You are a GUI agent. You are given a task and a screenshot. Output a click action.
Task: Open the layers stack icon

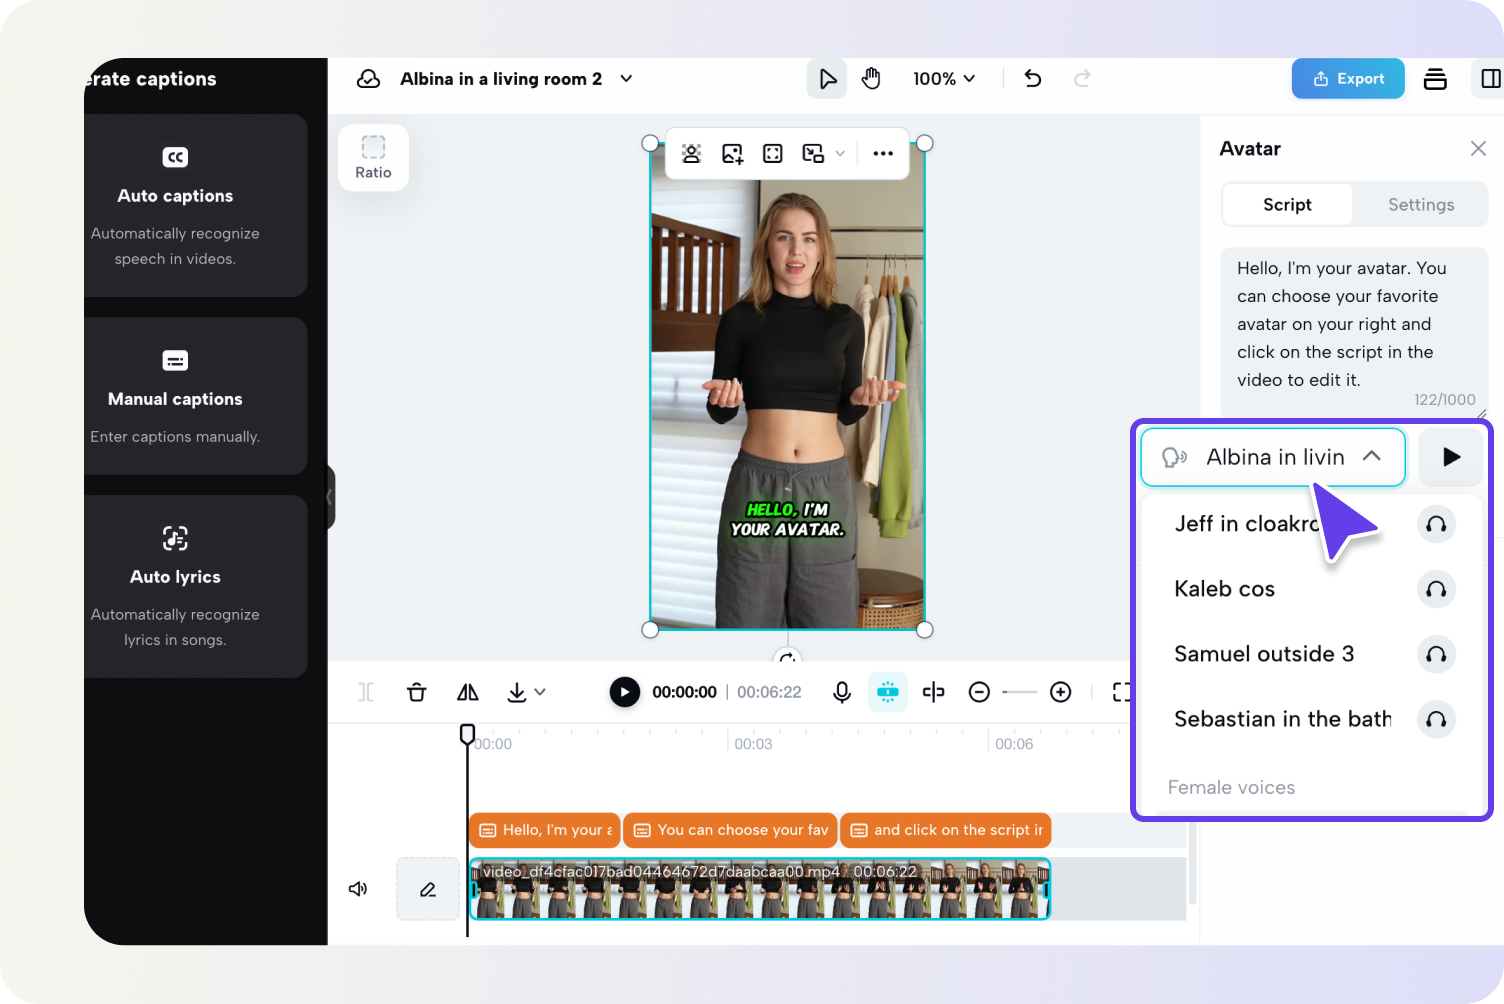pyautogui.click(x=1435, y=79)
